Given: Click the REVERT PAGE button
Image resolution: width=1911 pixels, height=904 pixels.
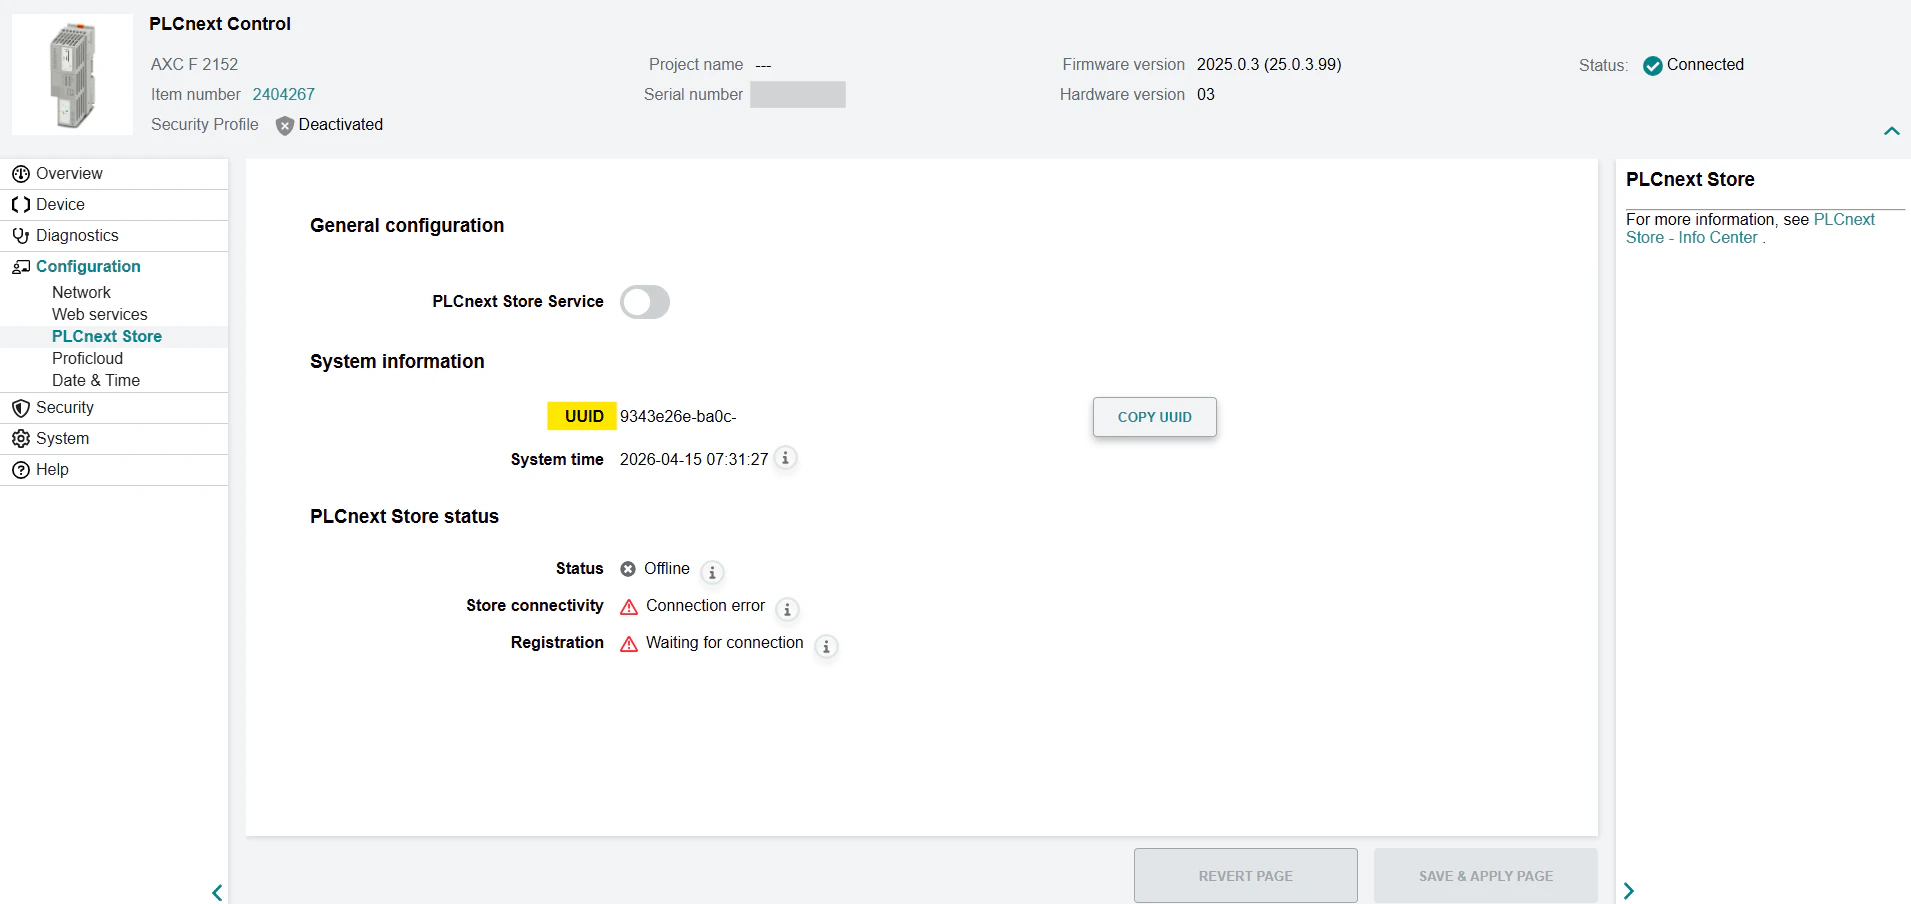Looking at the screenshot, I should pyautogui.click(x=1246, y=876).
